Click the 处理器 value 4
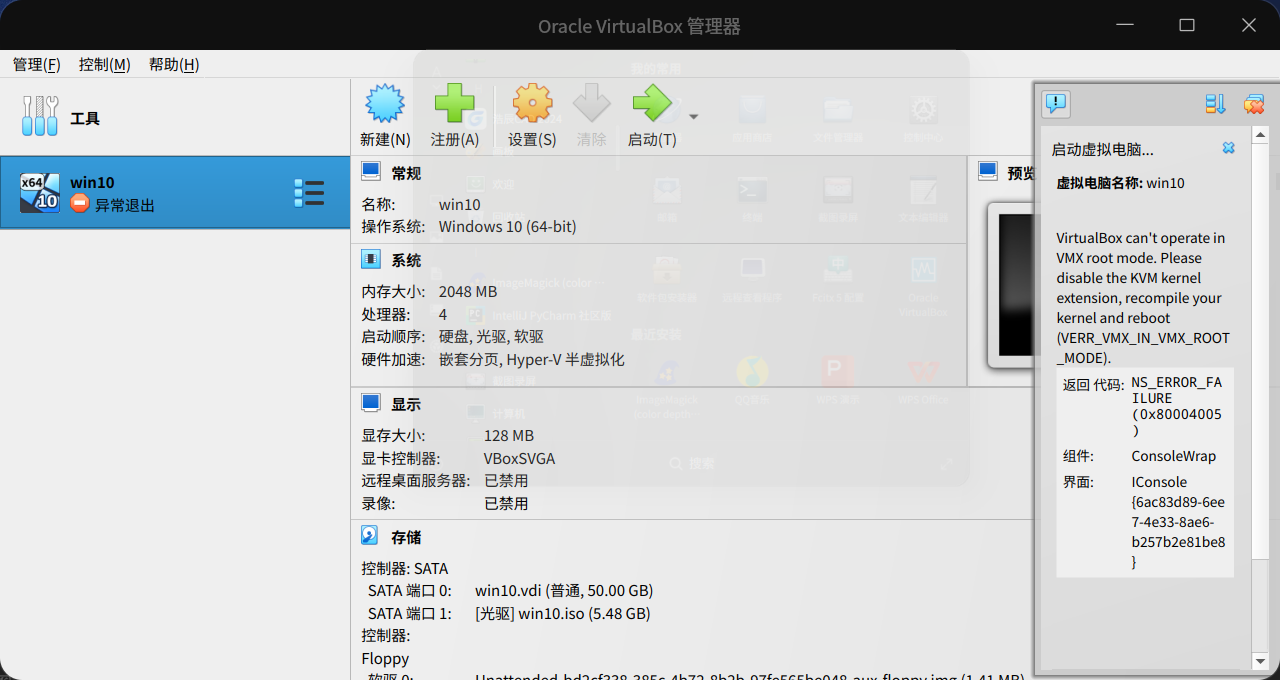The width and height of the screenshot is (1280, 680). pyautogui.click(x=443, y=314)
